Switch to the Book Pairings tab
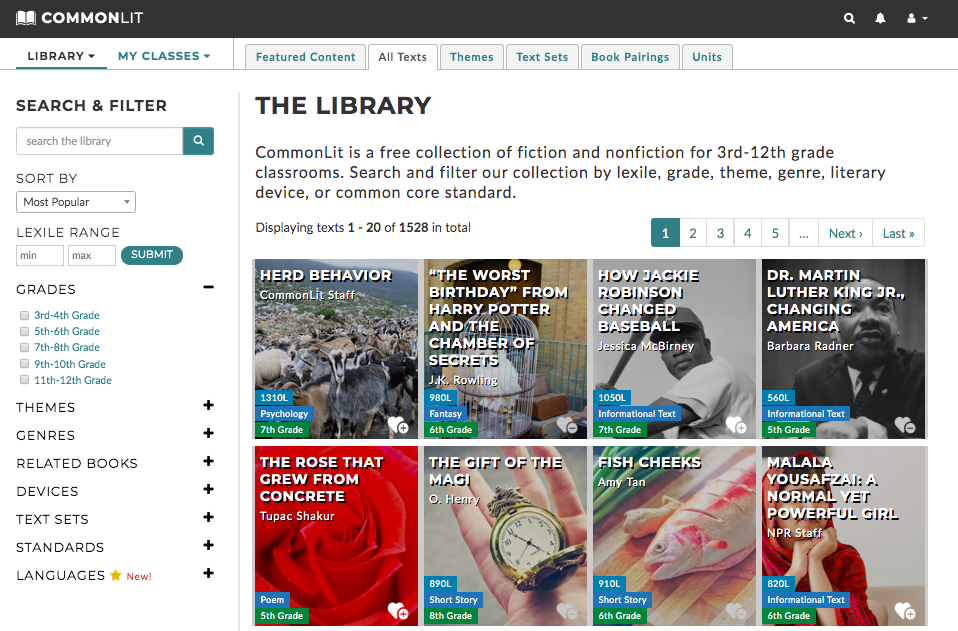Viewport: 958px width, 631px height. point(629,57)
